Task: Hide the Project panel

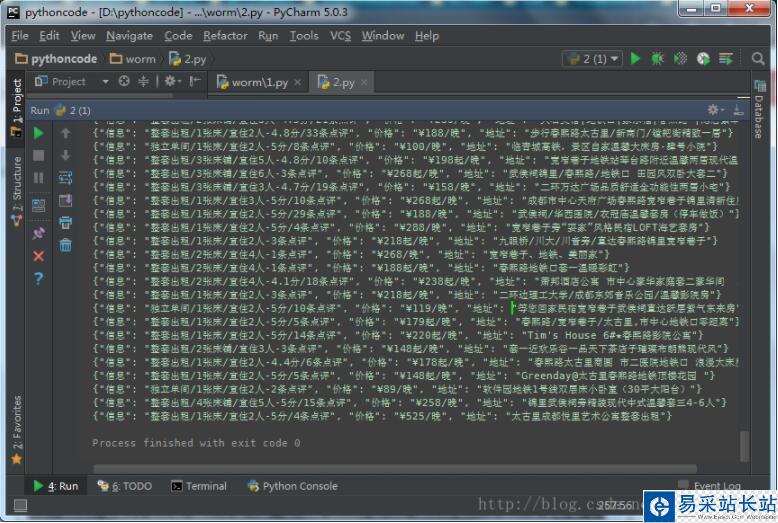Action: [x=194, y=81]
